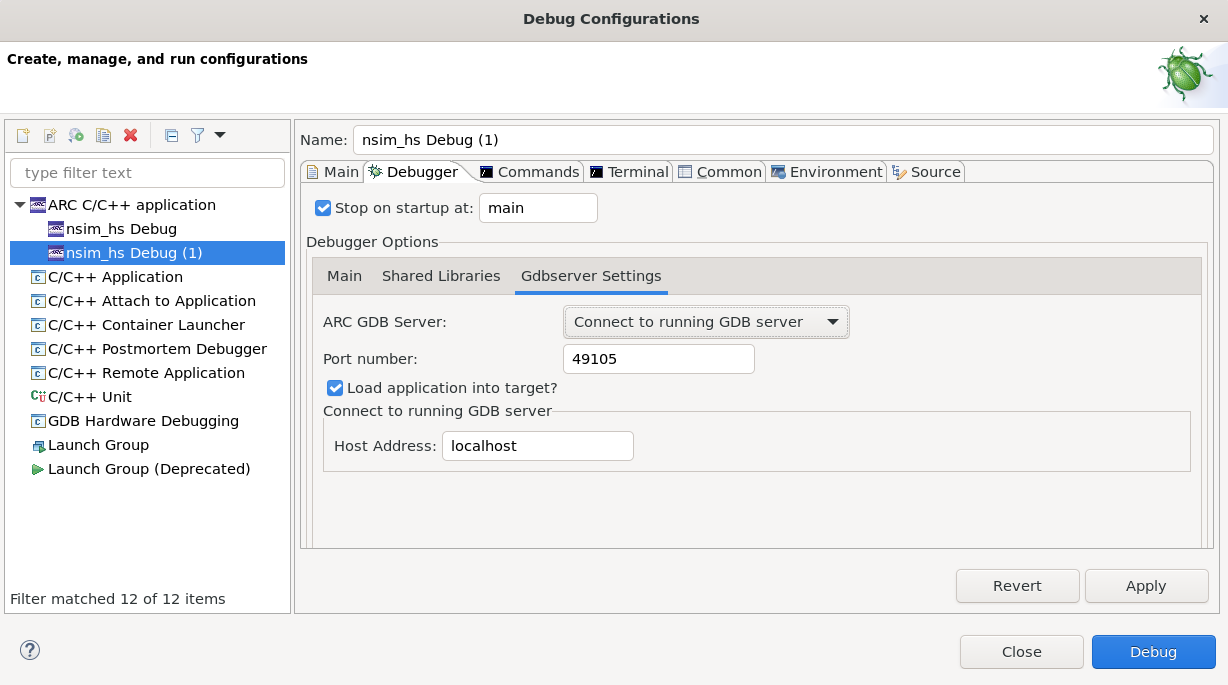Click the Apply button
The image size is (1228, 685).
pyautogui.click(x=1146, y=586)
